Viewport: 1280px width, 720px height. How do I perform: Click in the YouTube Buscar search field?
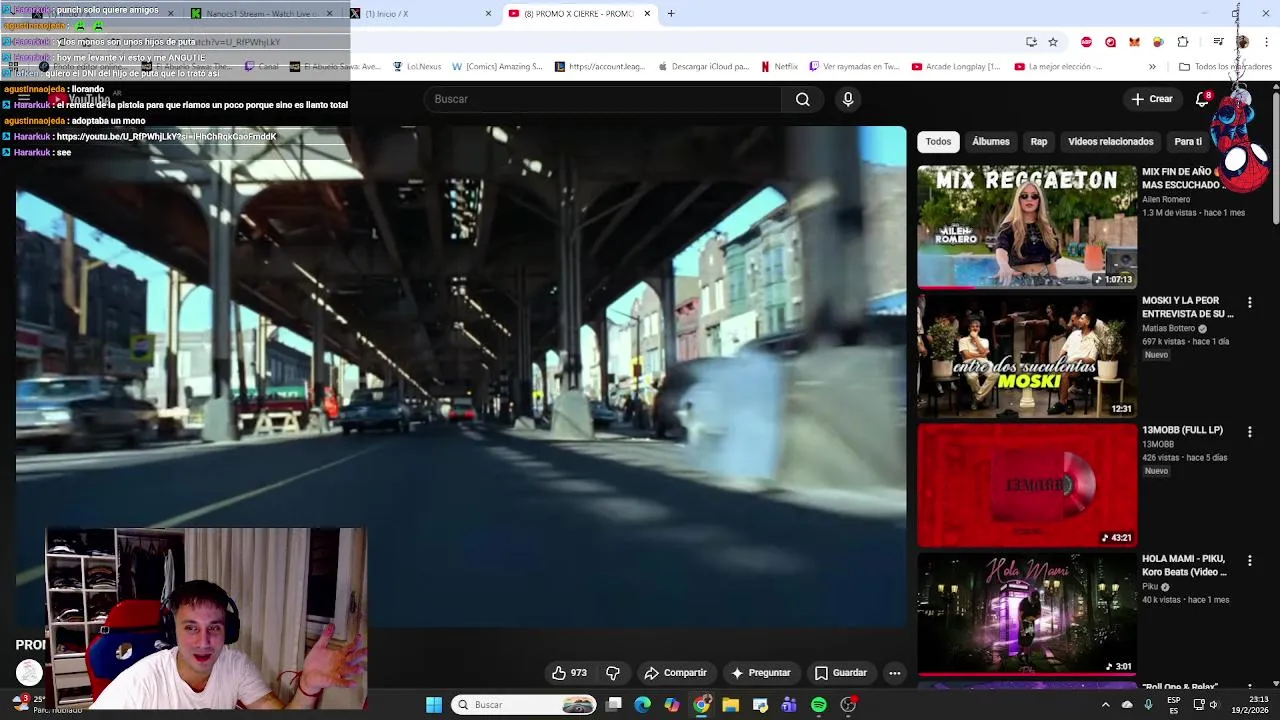603,99
